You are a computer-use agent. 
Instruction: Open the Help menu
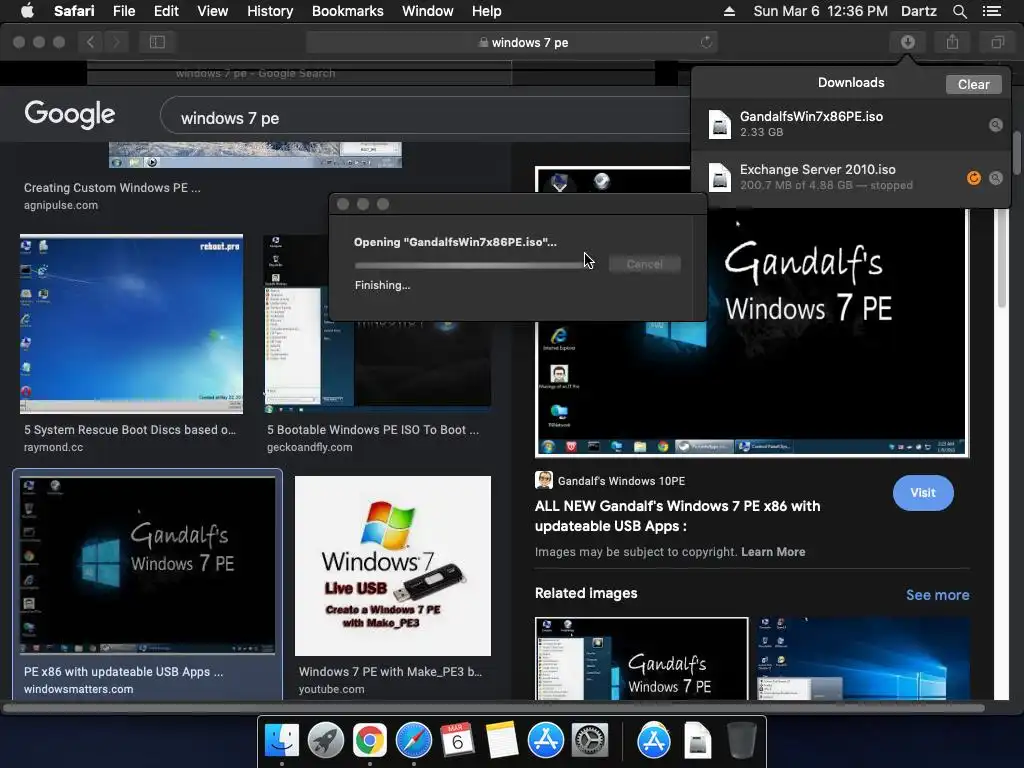487,11
